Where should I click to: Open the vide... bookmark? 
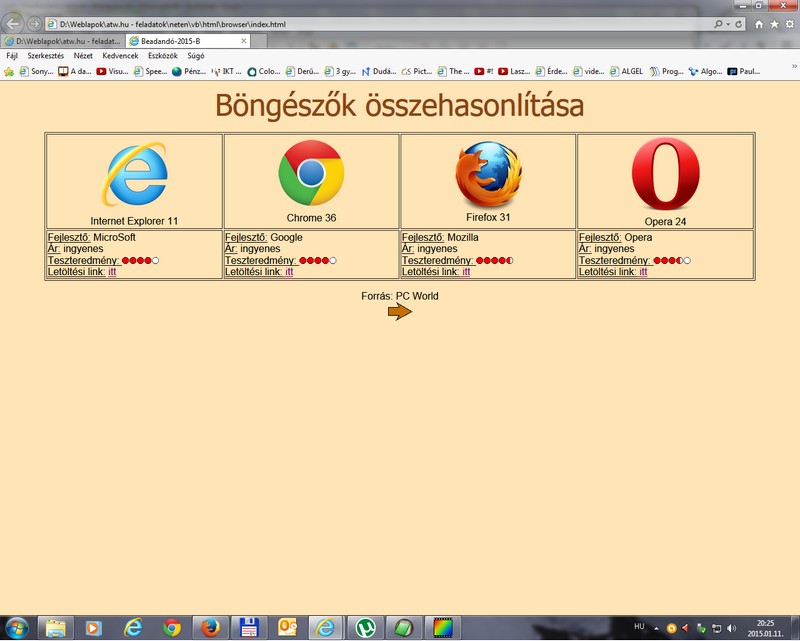[589, 71]
